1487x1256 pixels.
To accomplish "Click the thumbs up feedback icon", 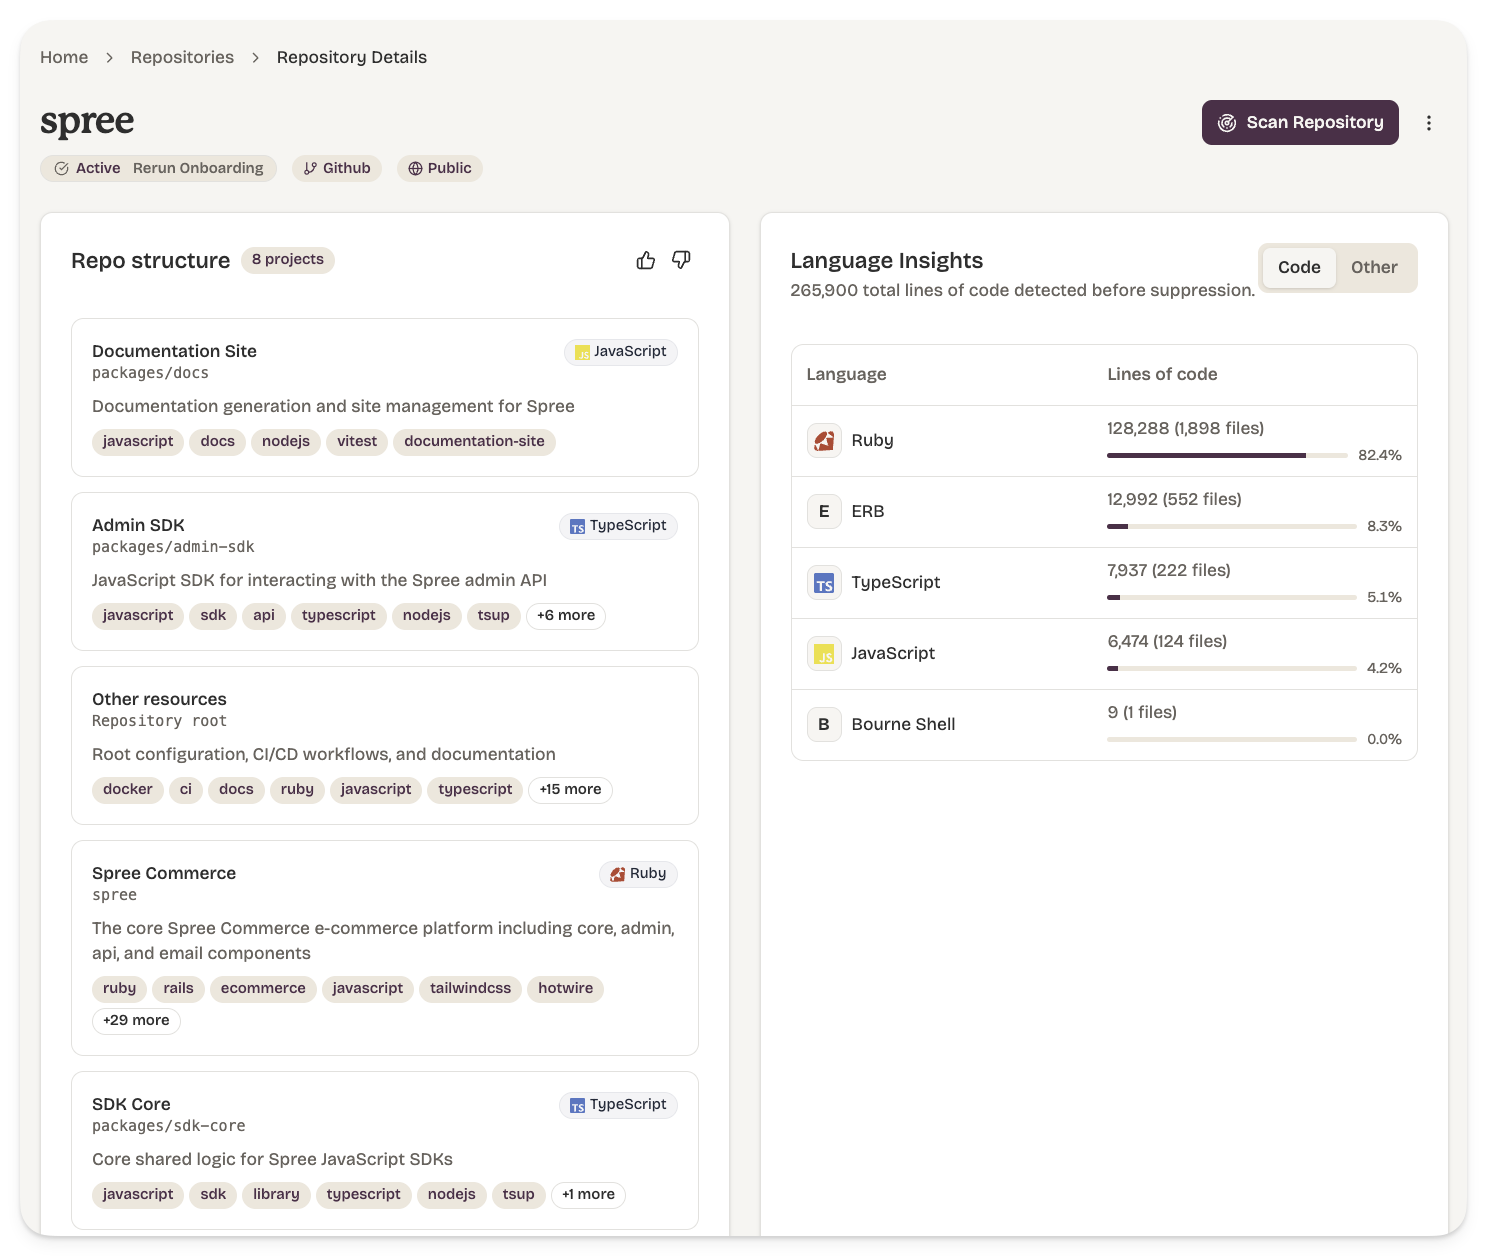I will pos(646,260).
